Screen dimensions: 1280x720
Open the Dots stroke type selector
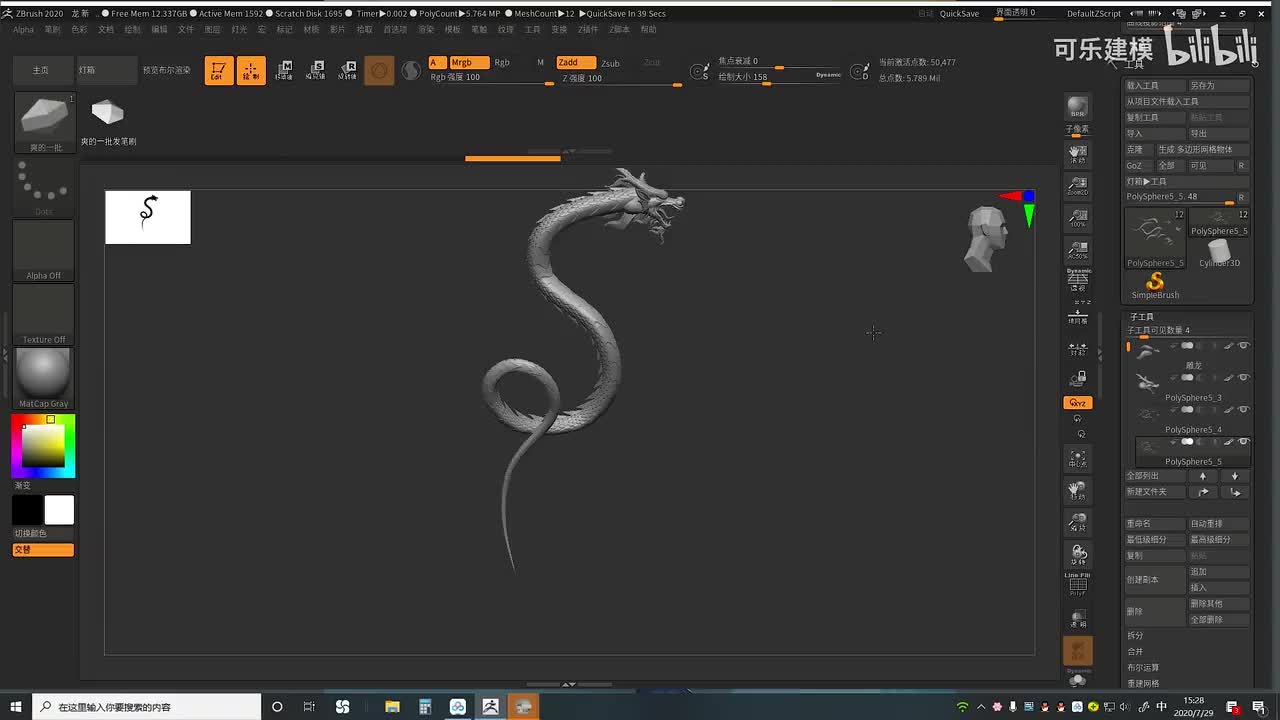click(x=44, y=188)
